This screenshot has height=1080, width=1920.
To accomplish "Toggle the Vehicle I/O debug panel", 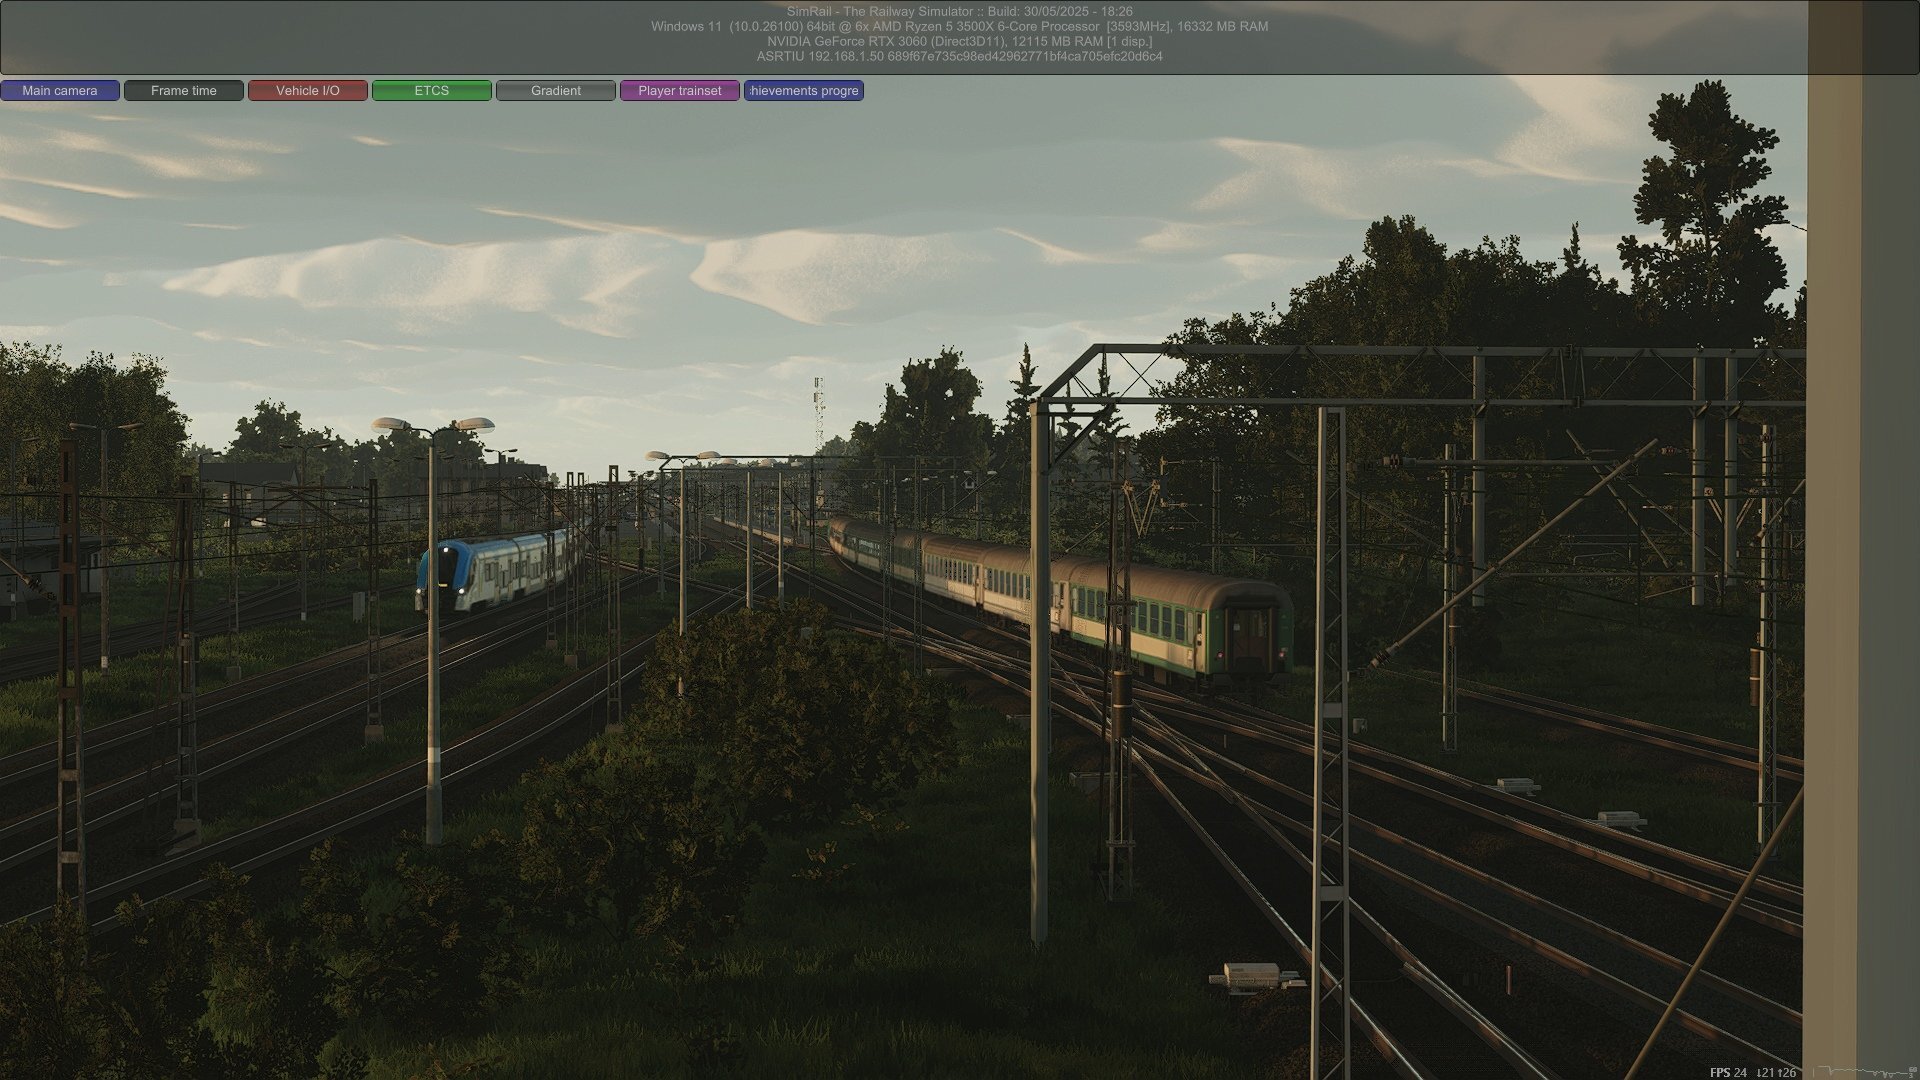I will coord(308,91).
